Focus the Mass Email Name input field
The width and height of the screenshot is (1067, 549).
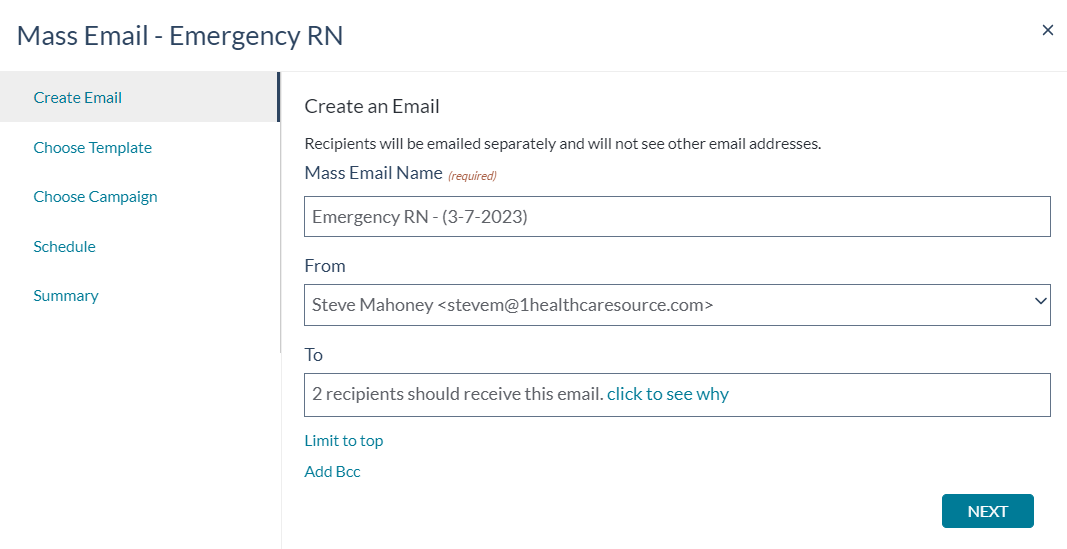pos(677,217)
